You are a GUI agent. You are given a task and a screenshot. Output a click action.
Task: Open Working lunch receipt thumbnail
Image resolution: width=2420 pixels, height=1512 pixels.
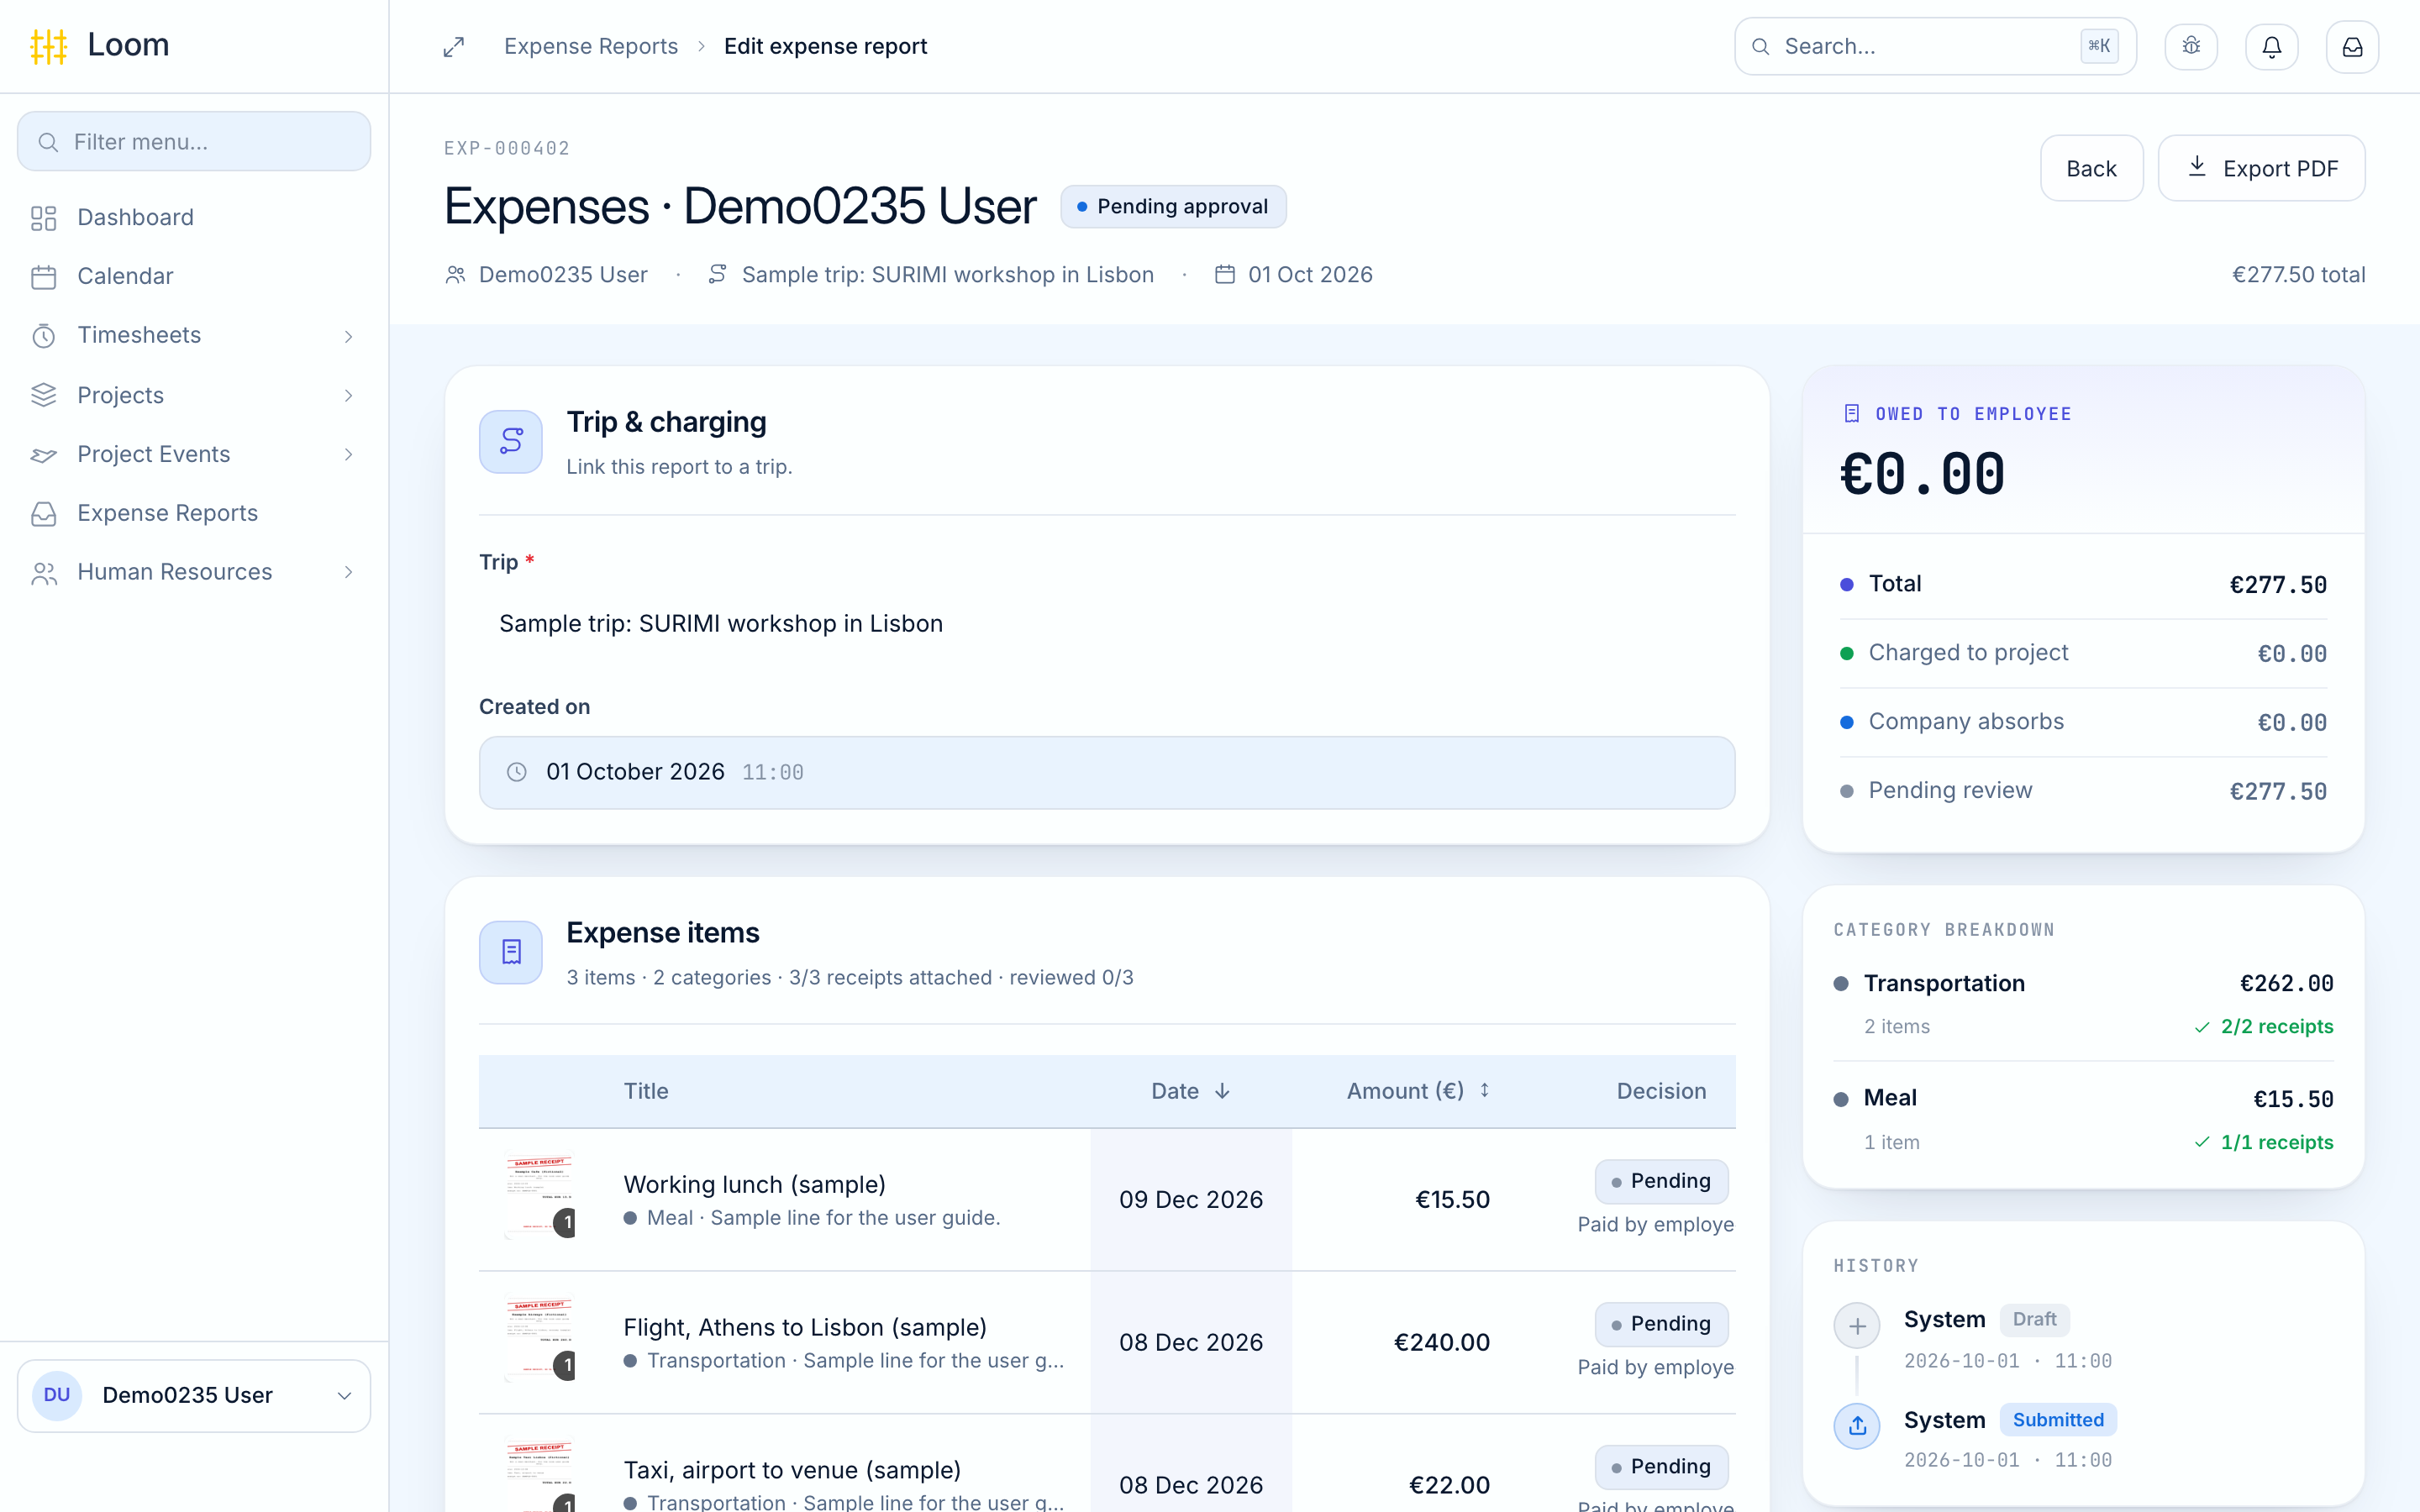tap(539, 1198)
